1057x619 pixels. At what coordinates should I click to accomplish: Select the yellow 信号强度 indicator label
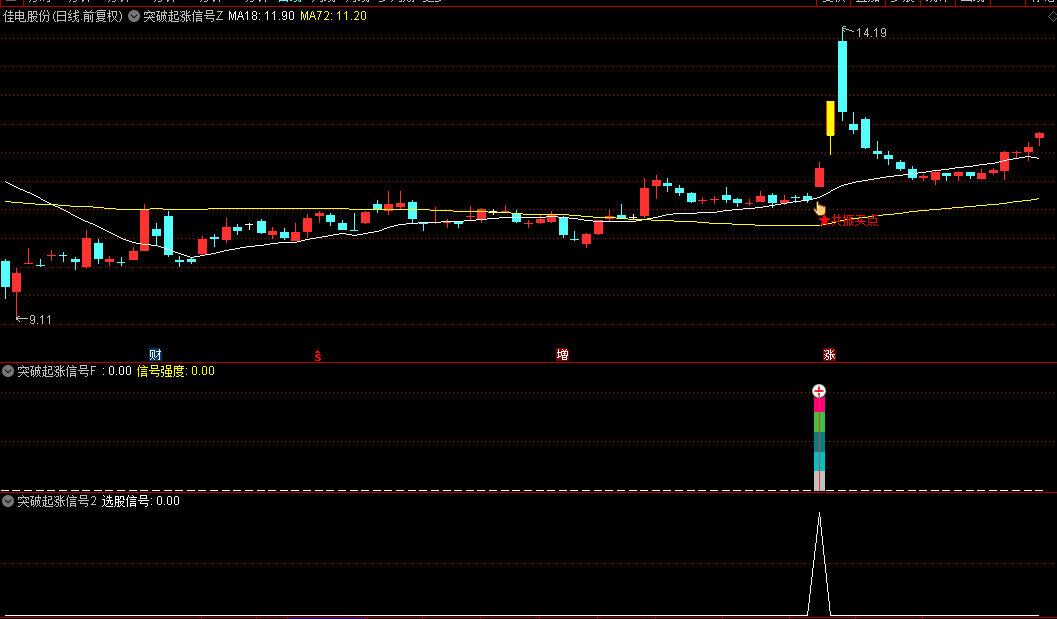[175, 371]
